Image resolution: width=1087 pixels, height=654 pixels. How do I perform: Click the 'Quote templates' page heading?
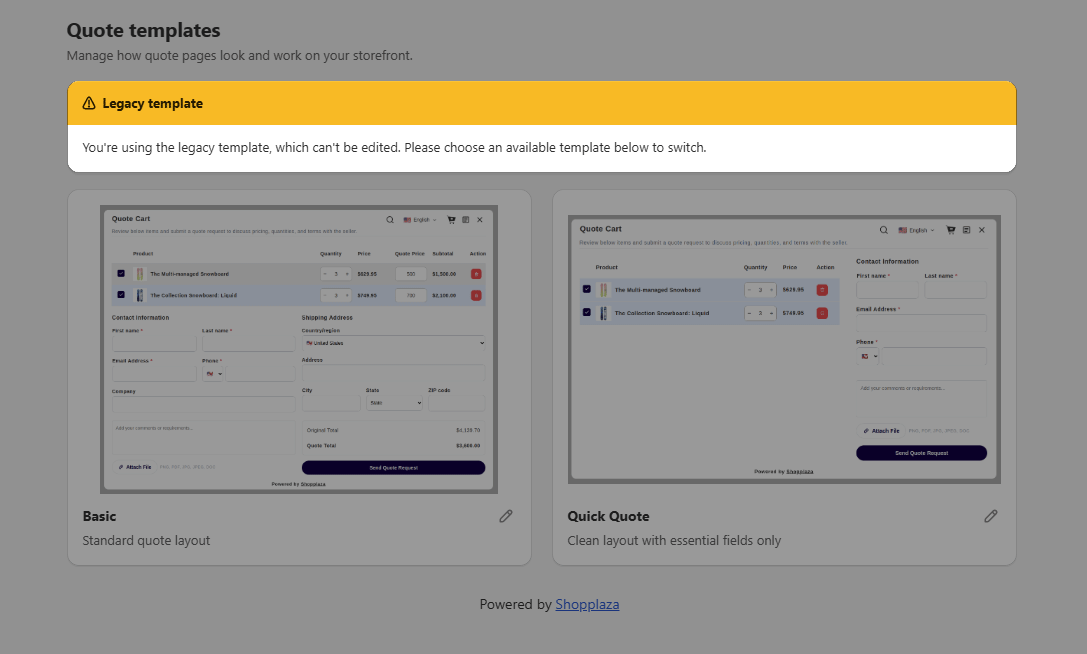point(144,31)
